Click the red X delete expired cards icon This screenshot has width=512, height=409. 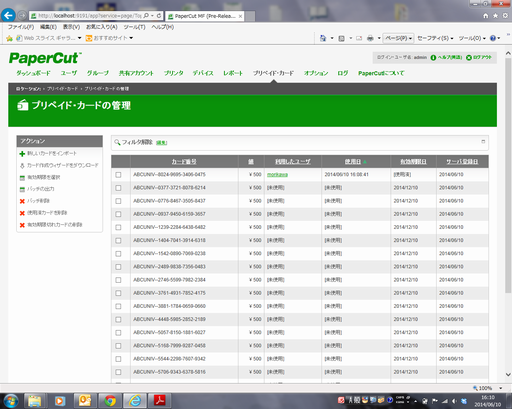pos(22,225)
